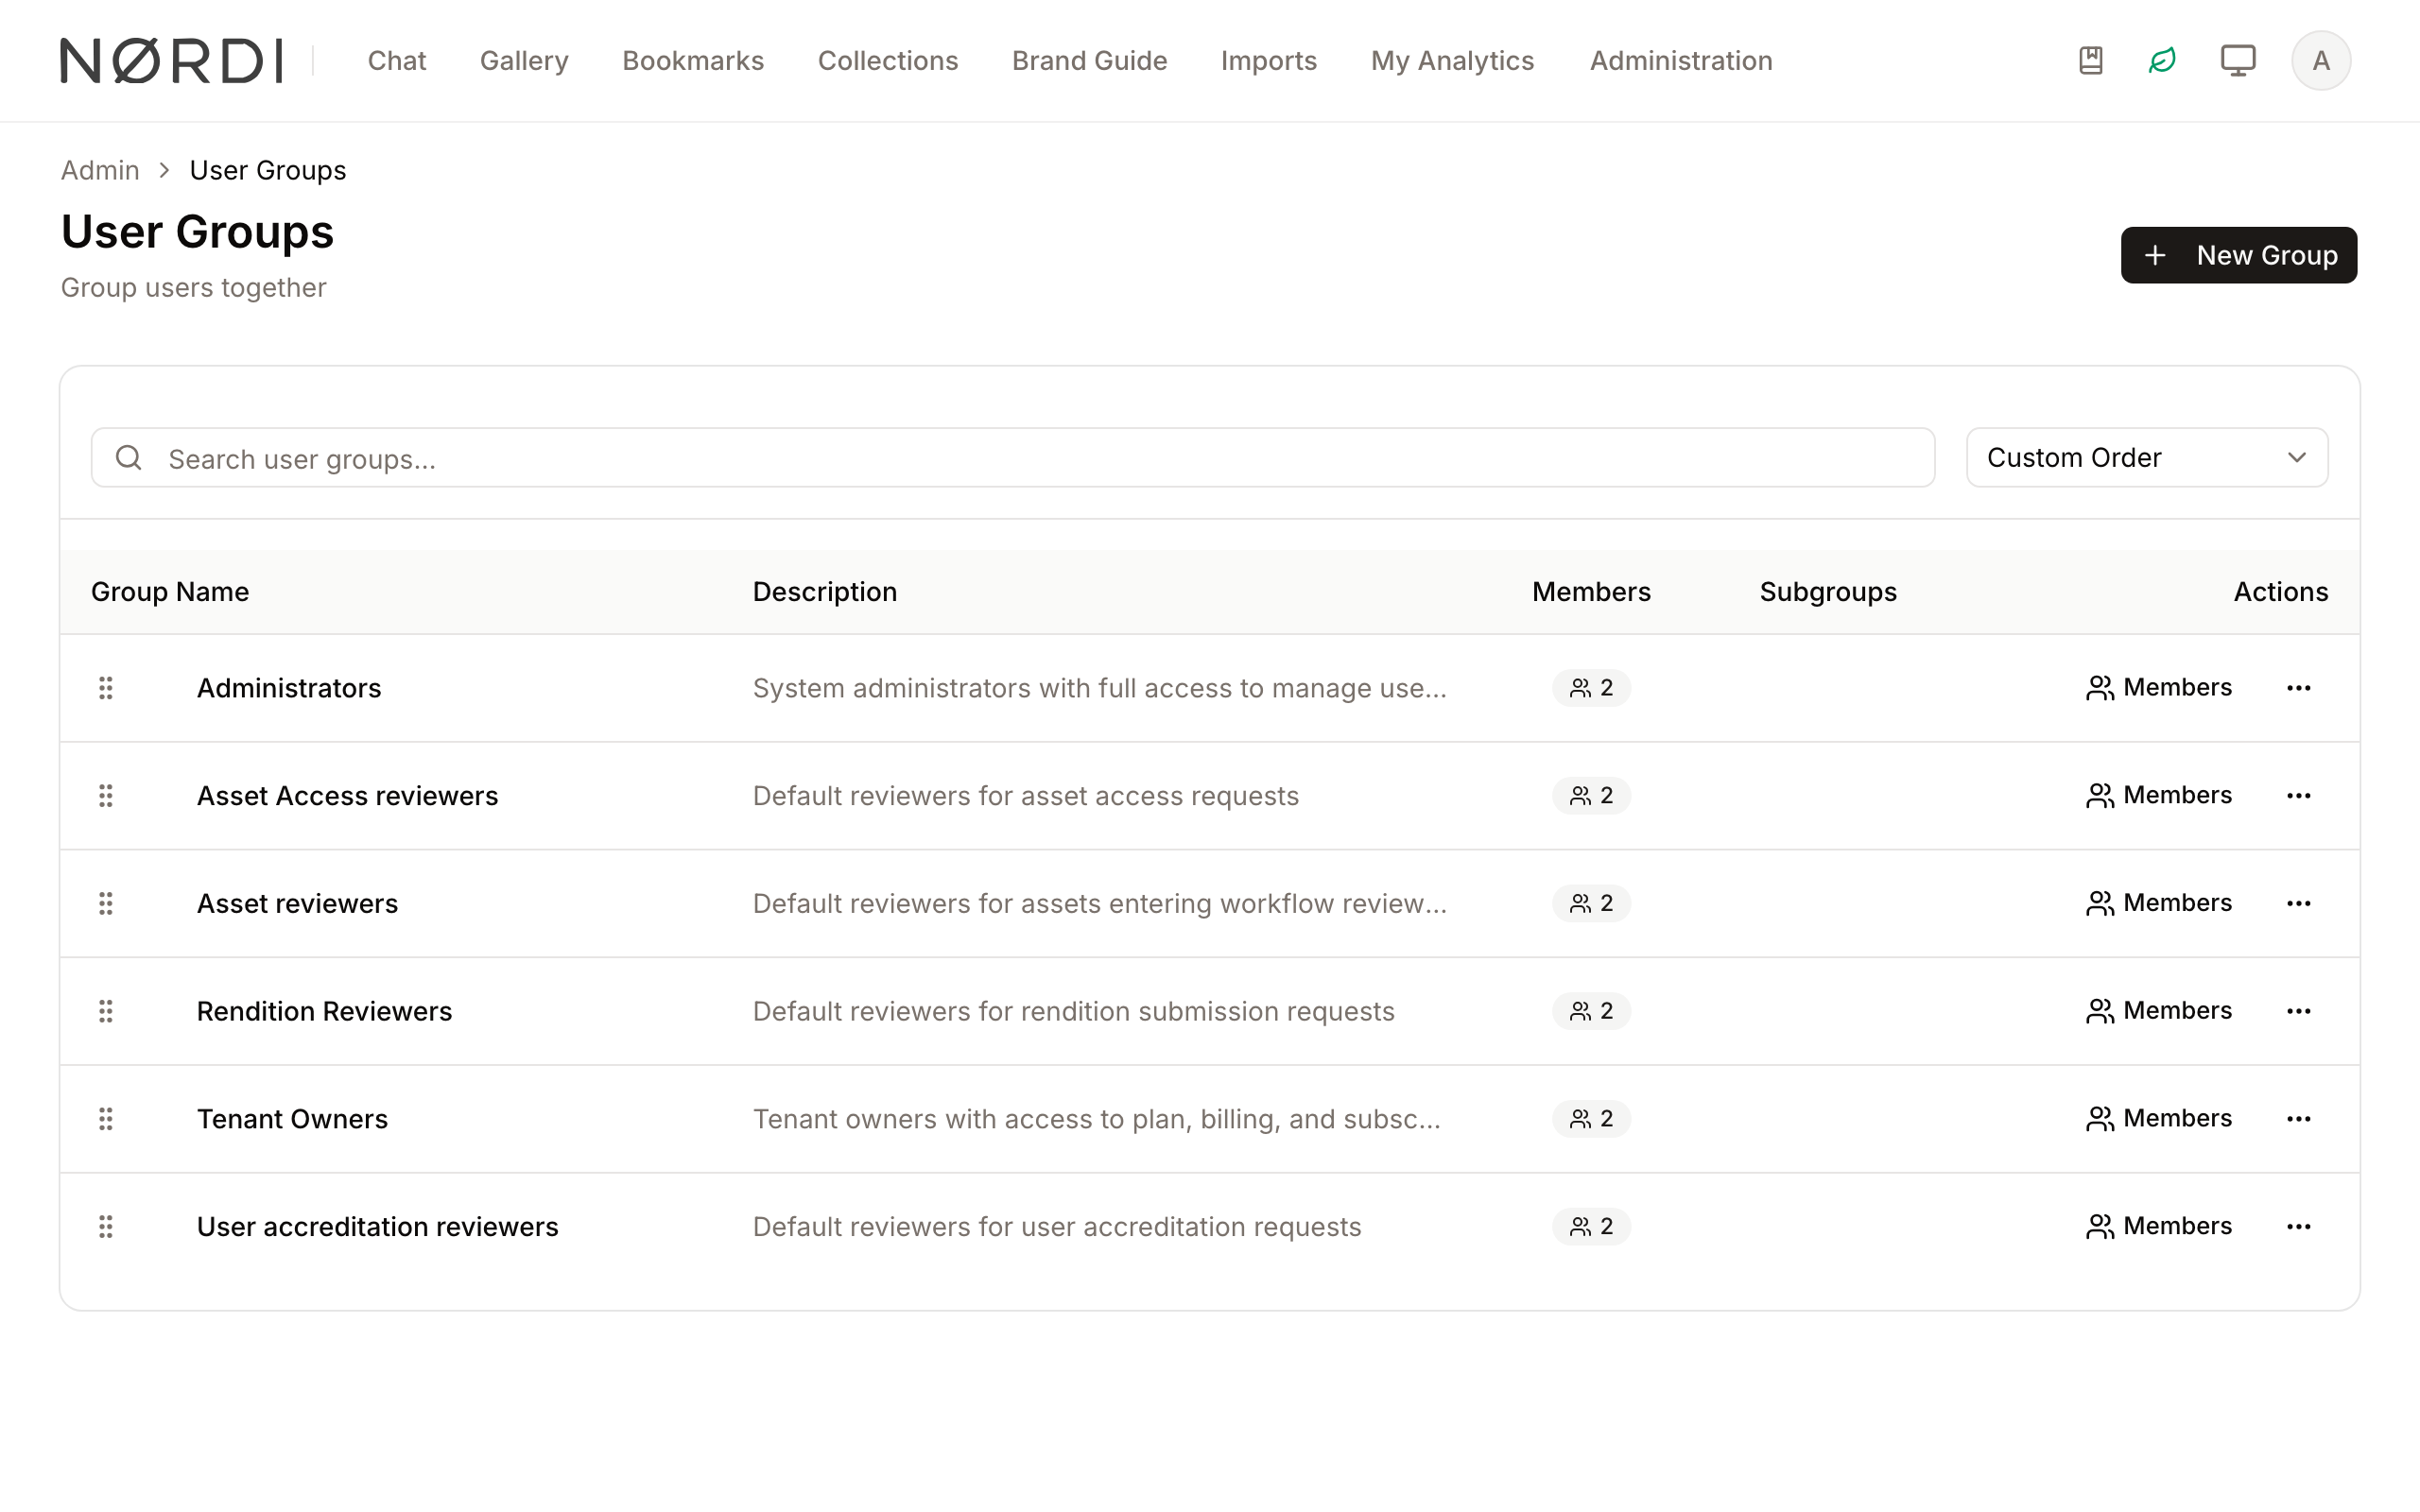This screenshot has height=1512, width=2420.
Task: Open Bookmarks in the top navigation
Action: coord(693,61)
